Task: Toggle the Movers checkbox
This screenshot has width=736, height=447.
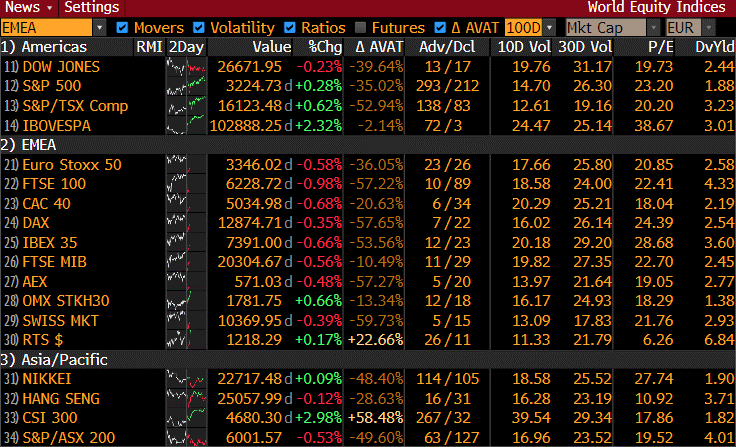Action: (123, 28)
